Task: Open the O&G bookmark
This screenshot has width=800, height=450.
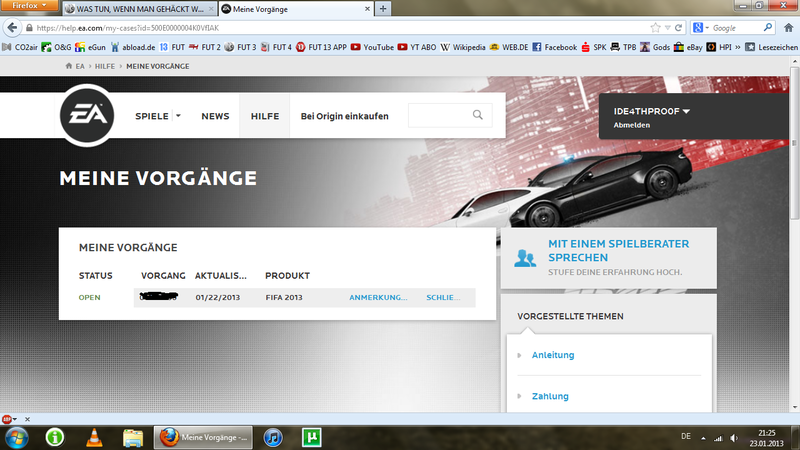Action: click(57, 47)
